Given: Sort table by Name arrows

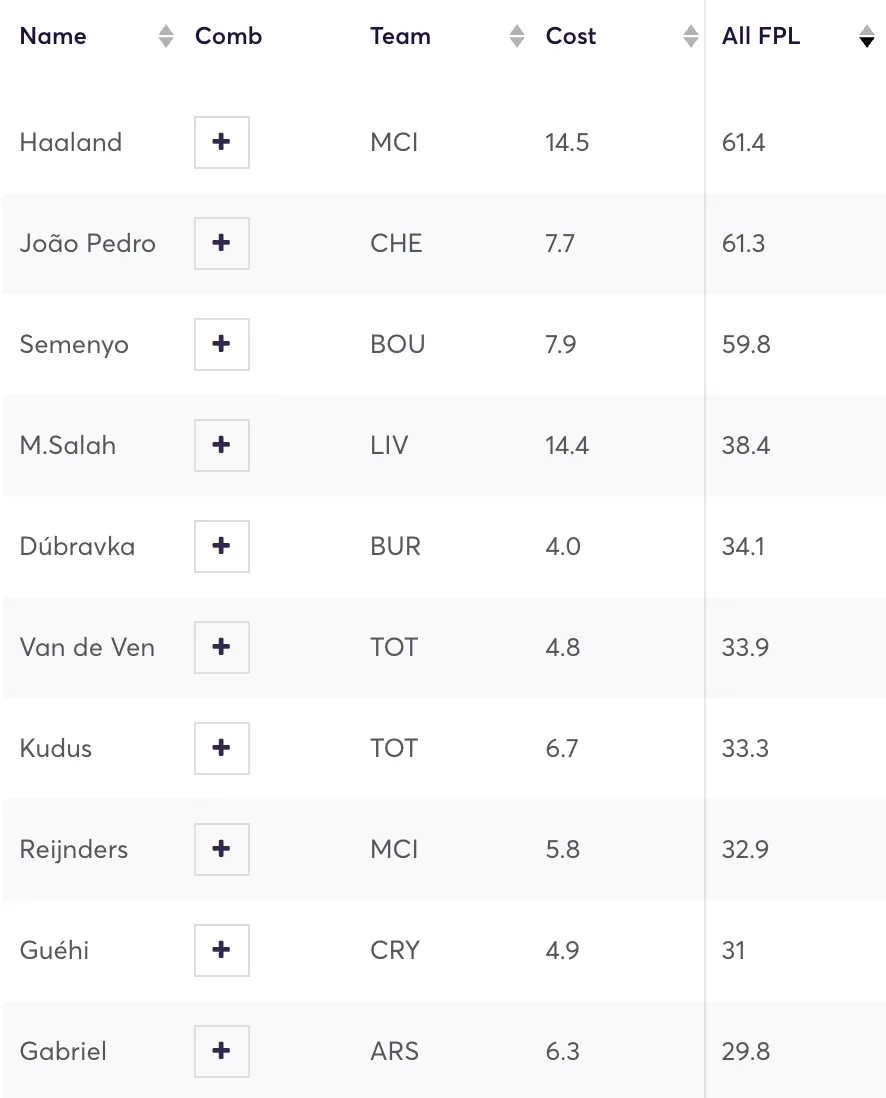Looking at the screenshot, I should click(166, 37).
